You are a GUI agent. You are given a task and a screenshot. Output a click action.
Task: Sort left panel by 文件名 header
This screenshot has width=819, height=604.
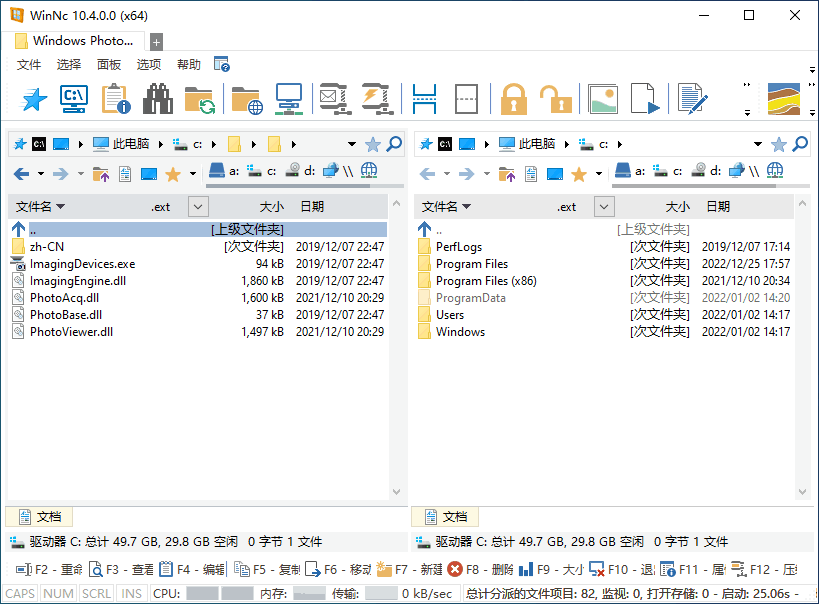pos(40,206)
